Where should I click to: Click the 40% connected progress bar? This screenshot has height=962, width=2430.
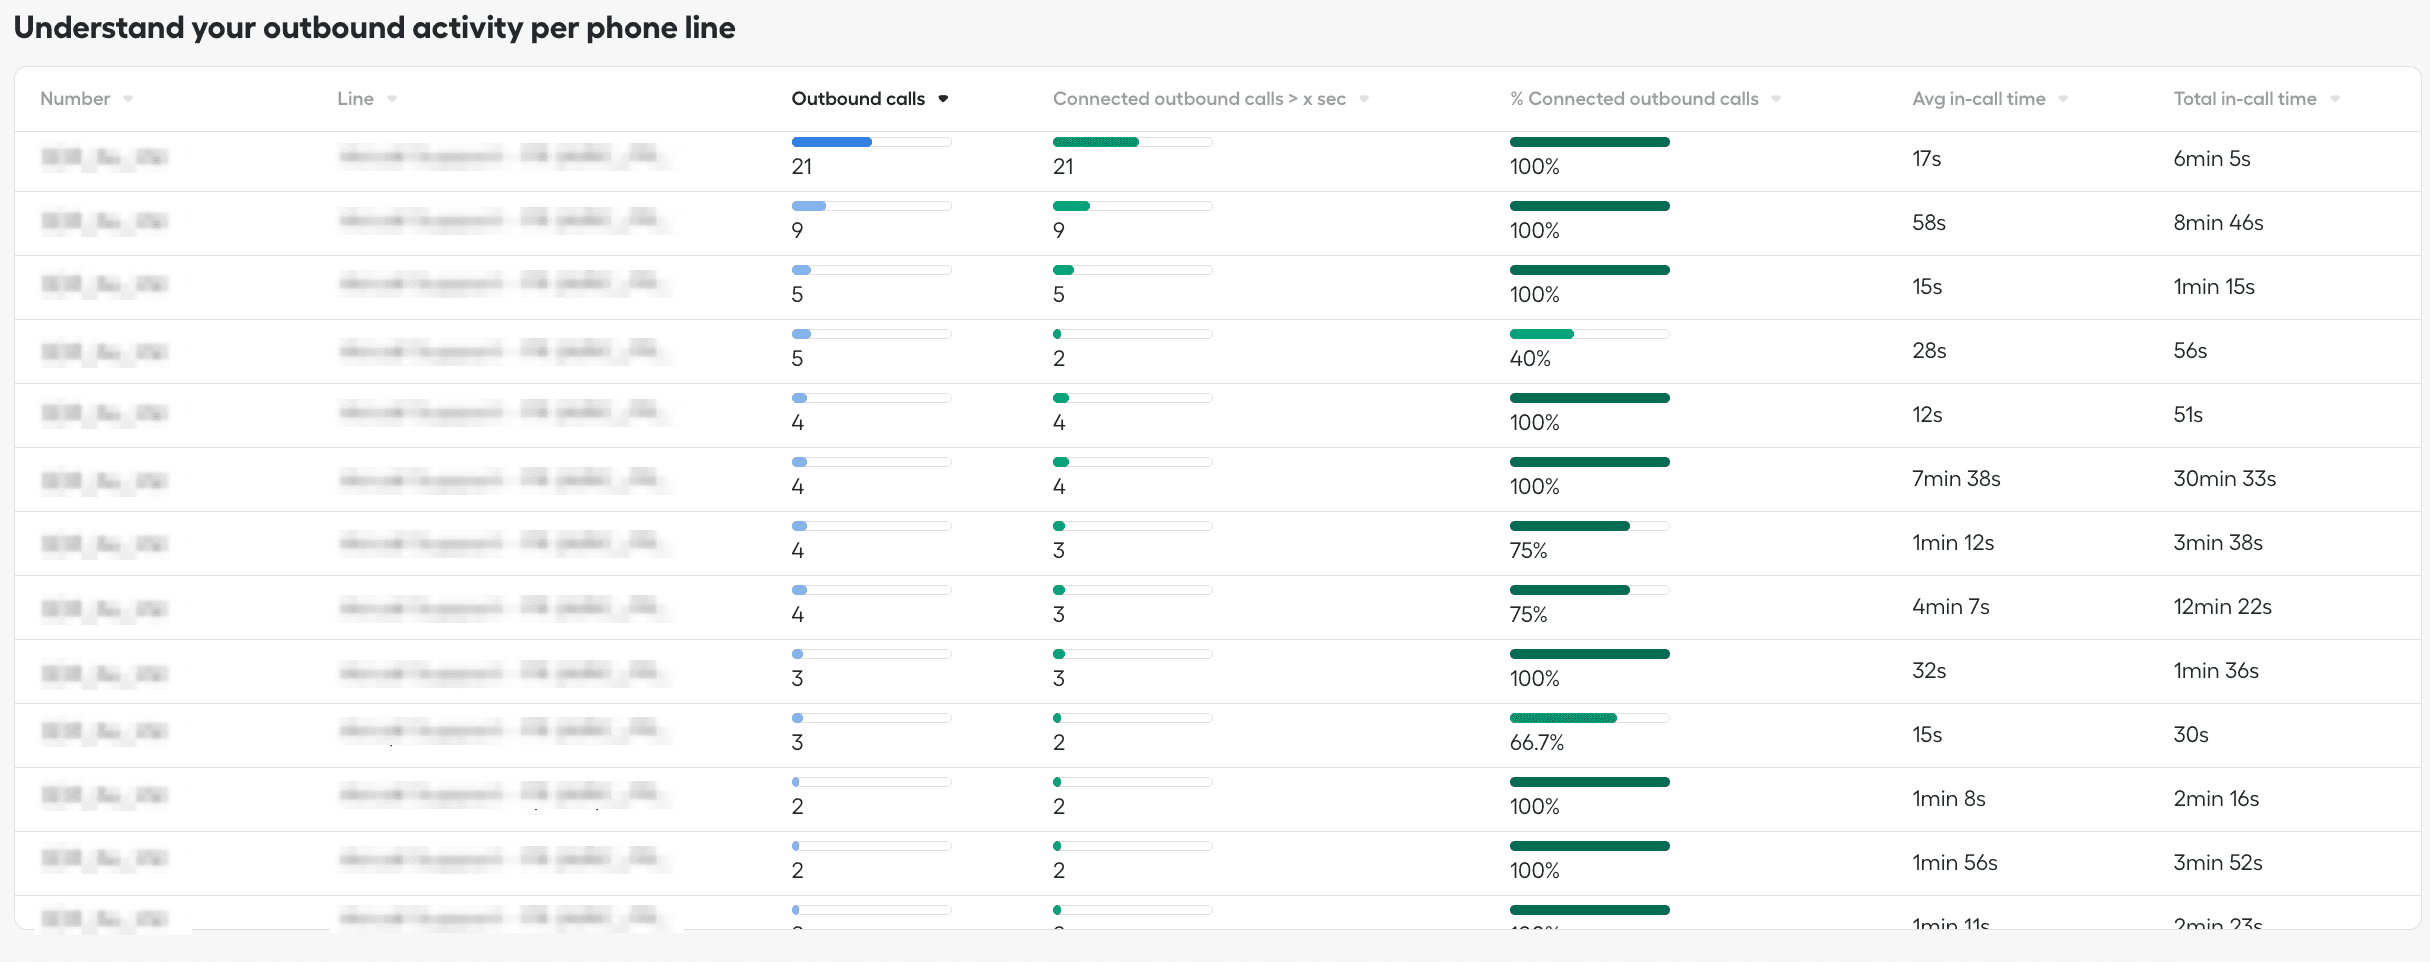coord(1589,334)
